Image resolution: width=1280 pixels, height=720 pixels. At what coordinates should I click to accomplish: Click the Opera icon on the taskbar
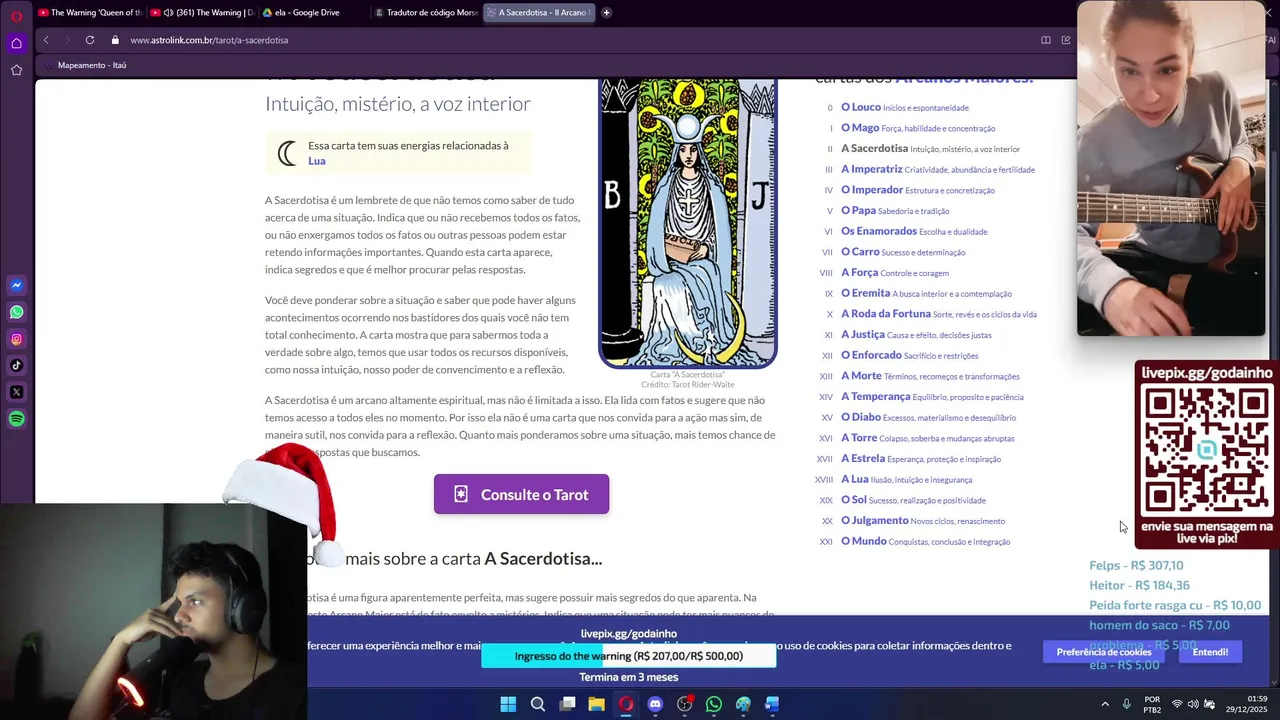[626, 704]
